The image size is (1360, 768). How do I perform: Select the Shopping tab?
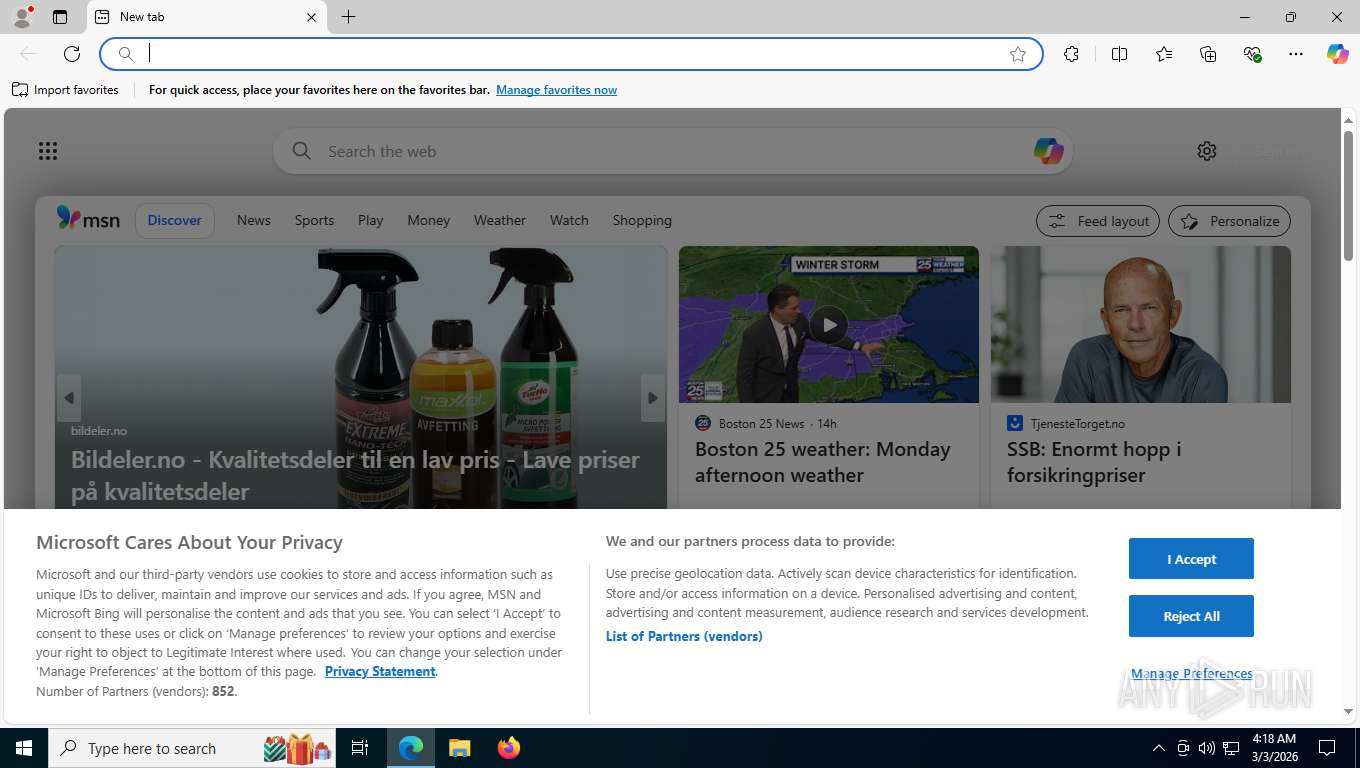tap(642, 220)
